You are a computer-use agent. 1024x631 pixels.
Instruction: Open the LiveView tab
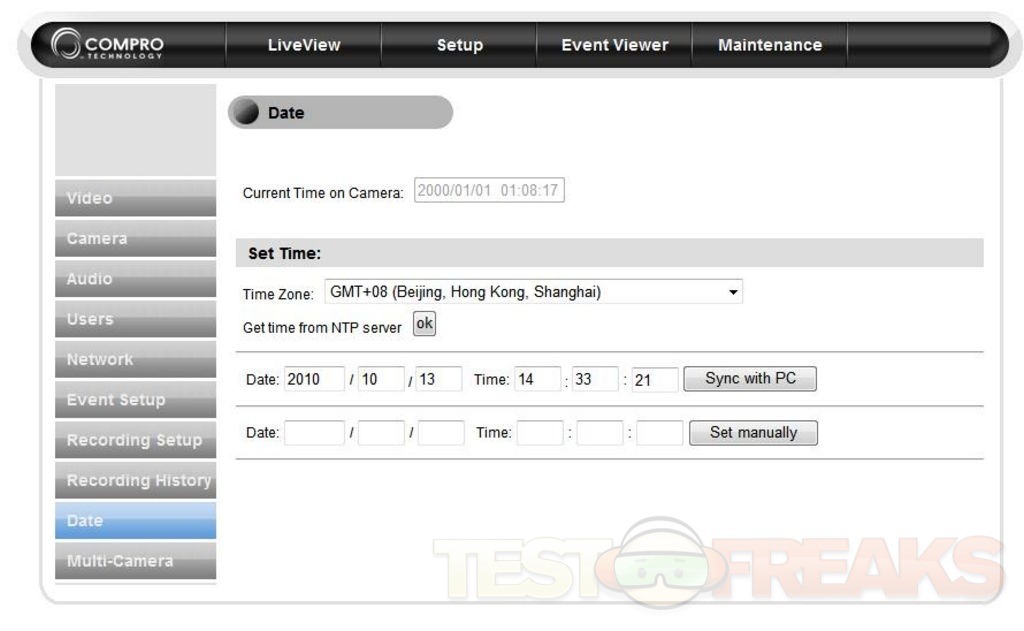[304, 45]
